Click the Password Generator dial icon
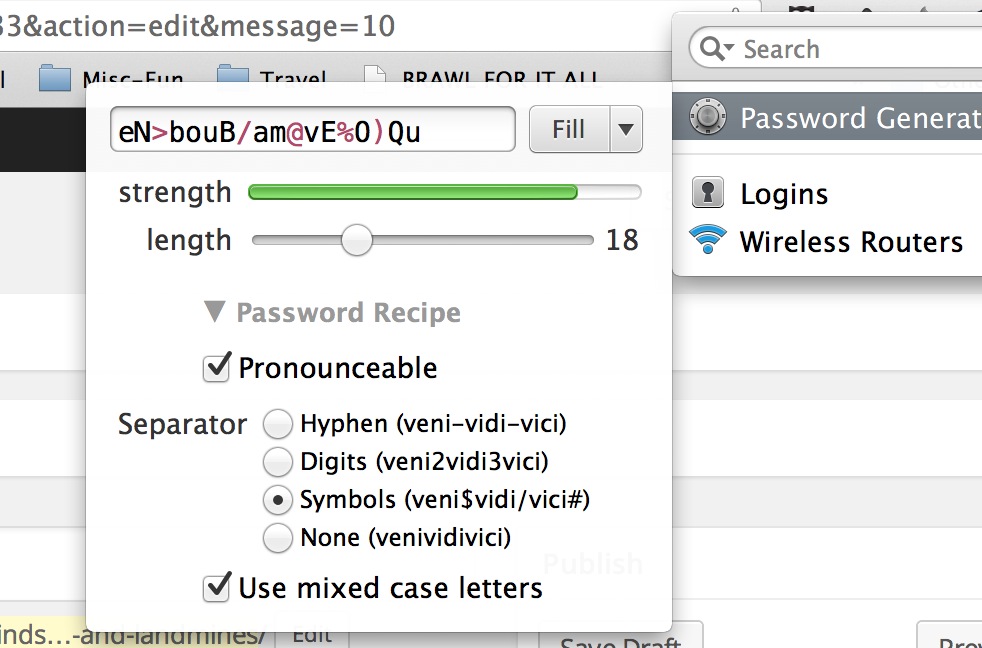Image resolution: width=982 pixels, height=648 pixels. coord(708,116)
